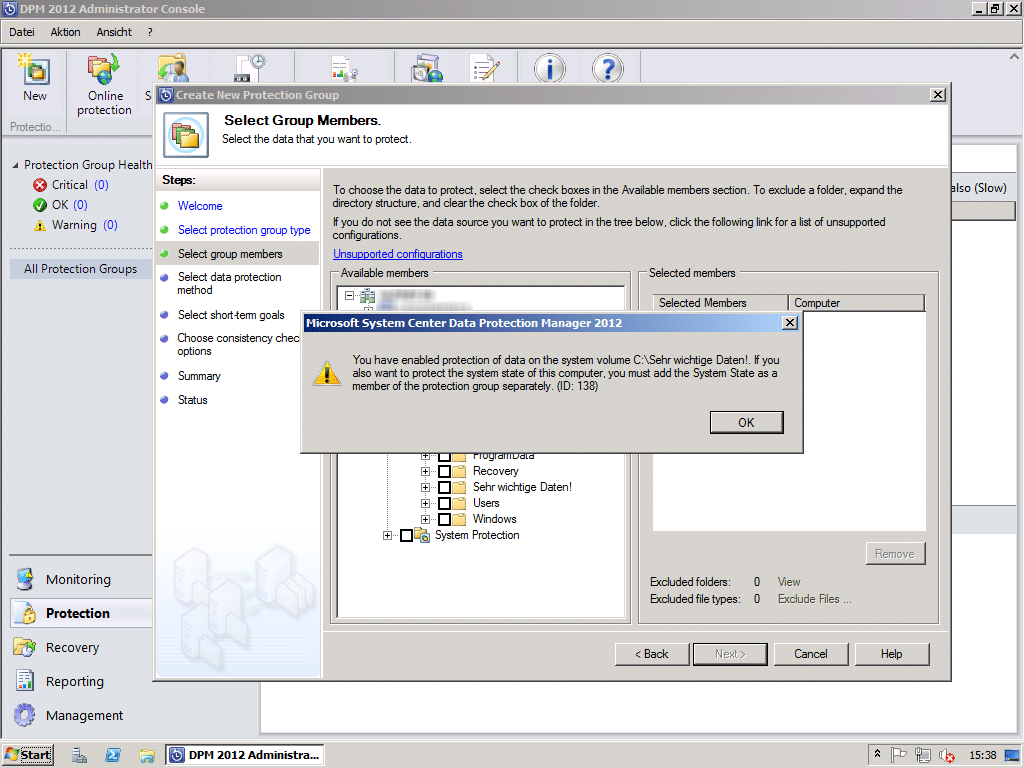Click the server icon in Available members tree
This screenshot has width=1024, height=768.
[x=368, y=296]
